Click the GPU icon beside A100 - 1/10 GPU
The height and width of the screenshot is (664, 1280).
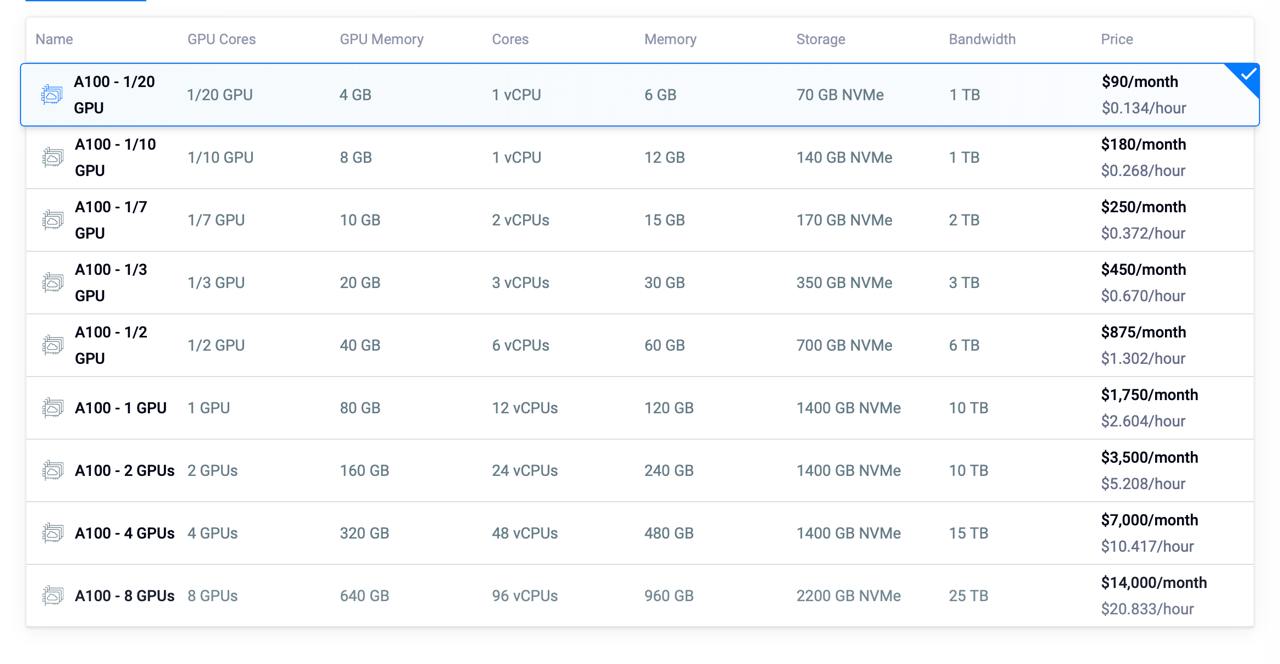pyautogui.click(x=53, y=157)
